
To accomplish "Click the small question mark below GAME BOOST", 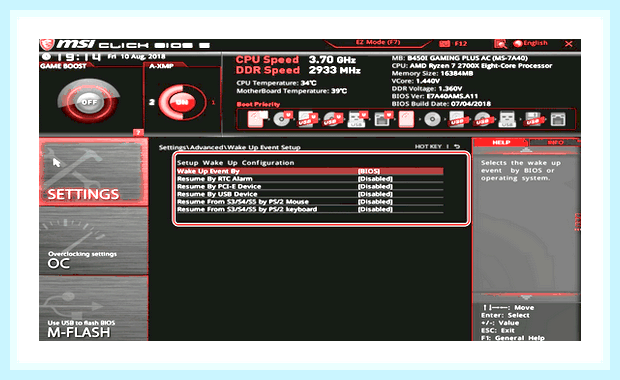I will (x=138, y=132).
